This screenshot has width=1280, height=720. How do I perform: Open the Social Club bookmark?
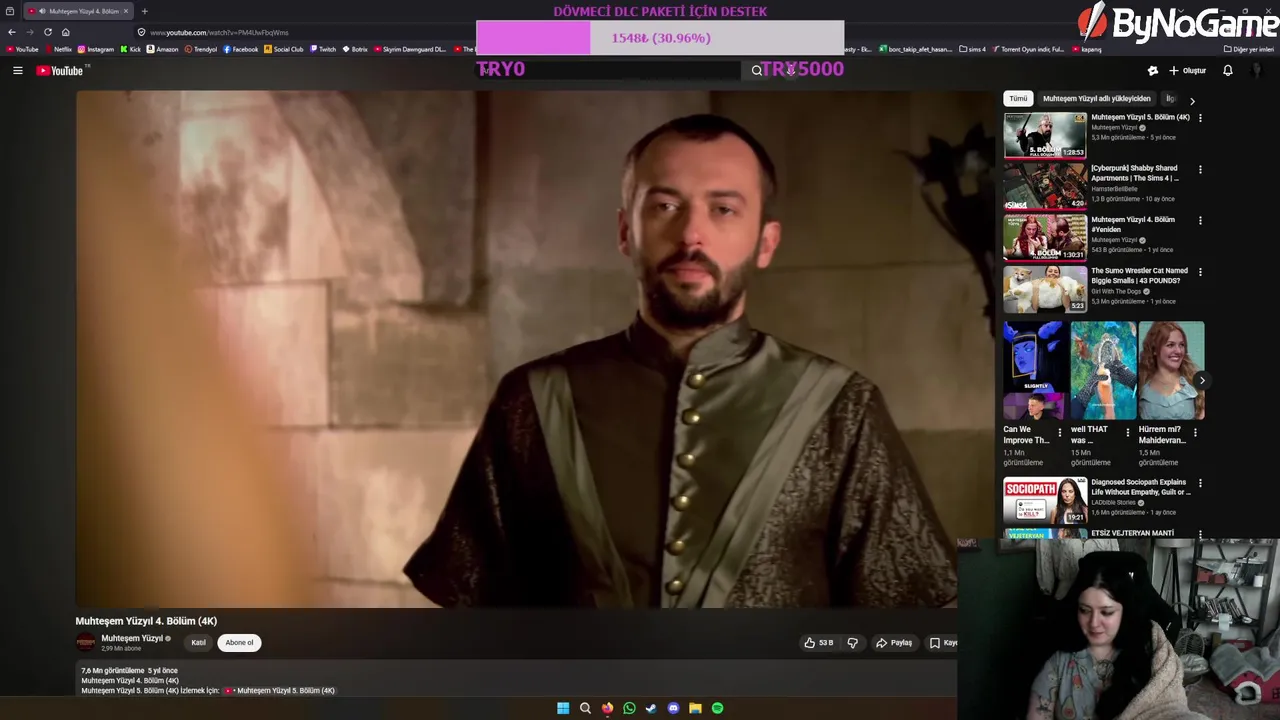(x=284, y=49)
